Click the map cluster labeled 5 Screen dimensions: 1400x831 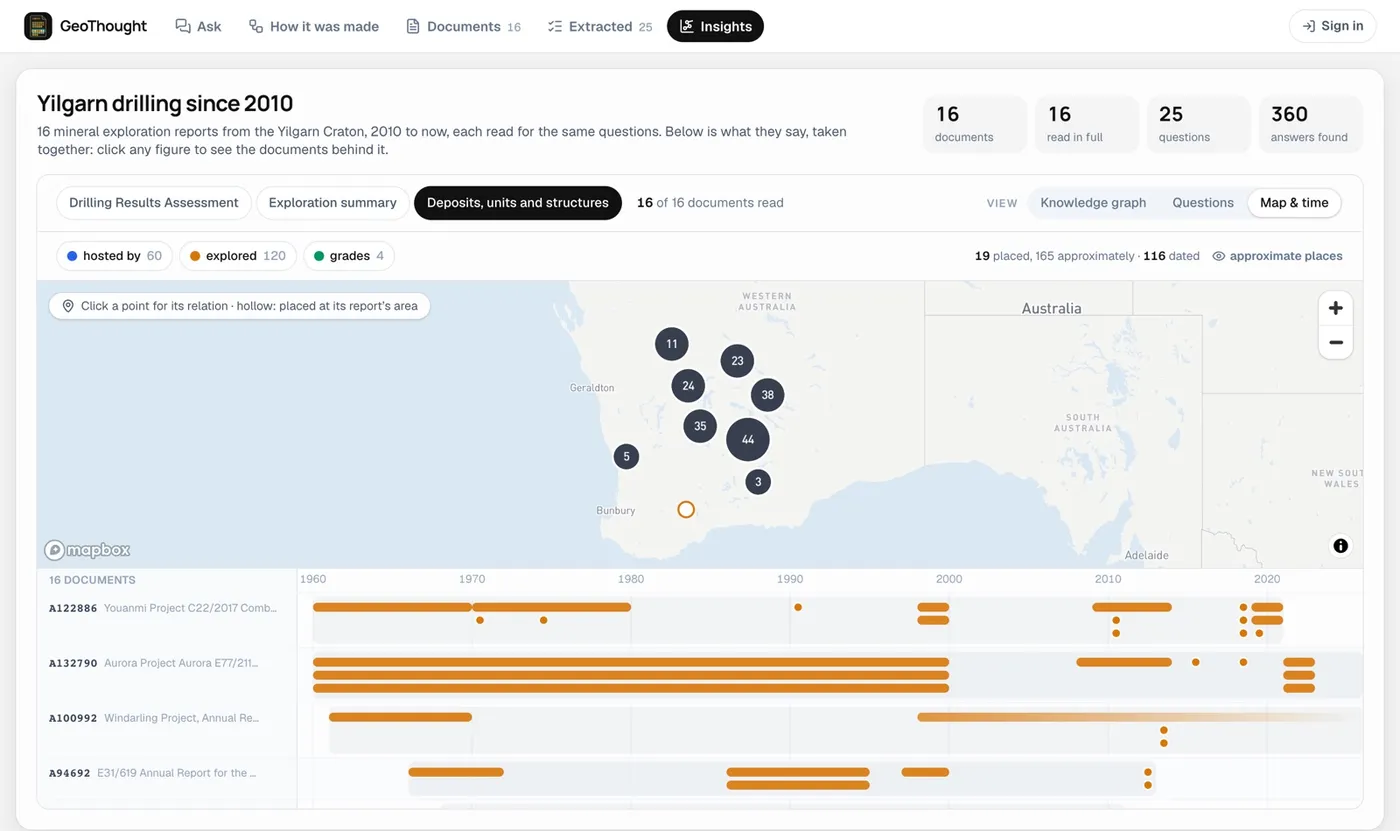[626, 457]
